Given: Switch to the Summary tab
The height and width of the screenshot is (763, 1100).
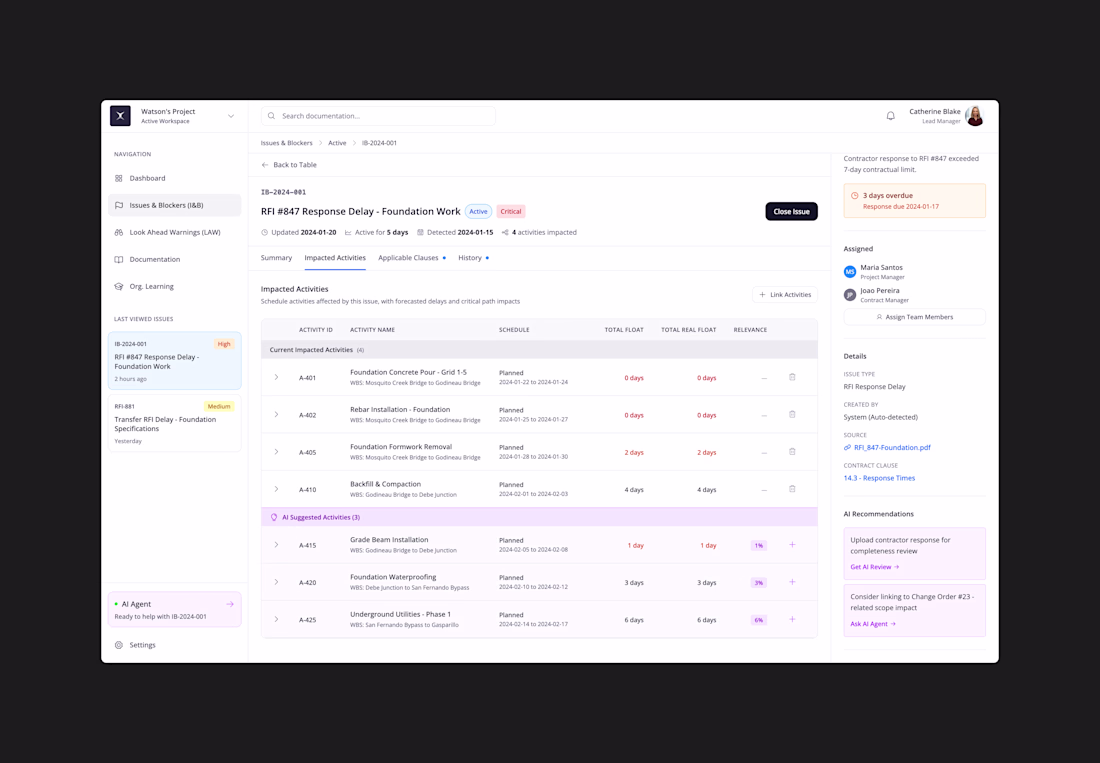Looking at the screenshot, I should (x=276, y=258).
